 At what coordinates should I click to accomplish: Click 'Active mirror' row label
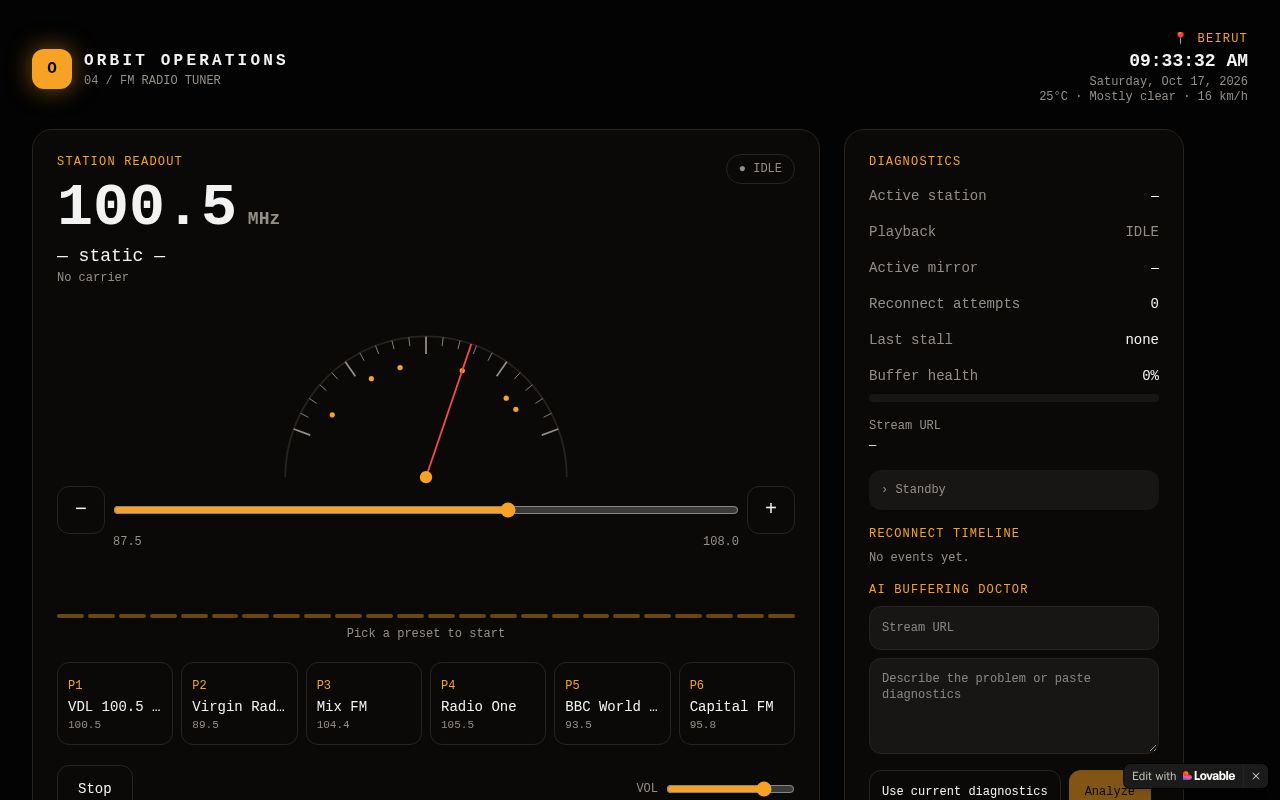tap(923, 268)
